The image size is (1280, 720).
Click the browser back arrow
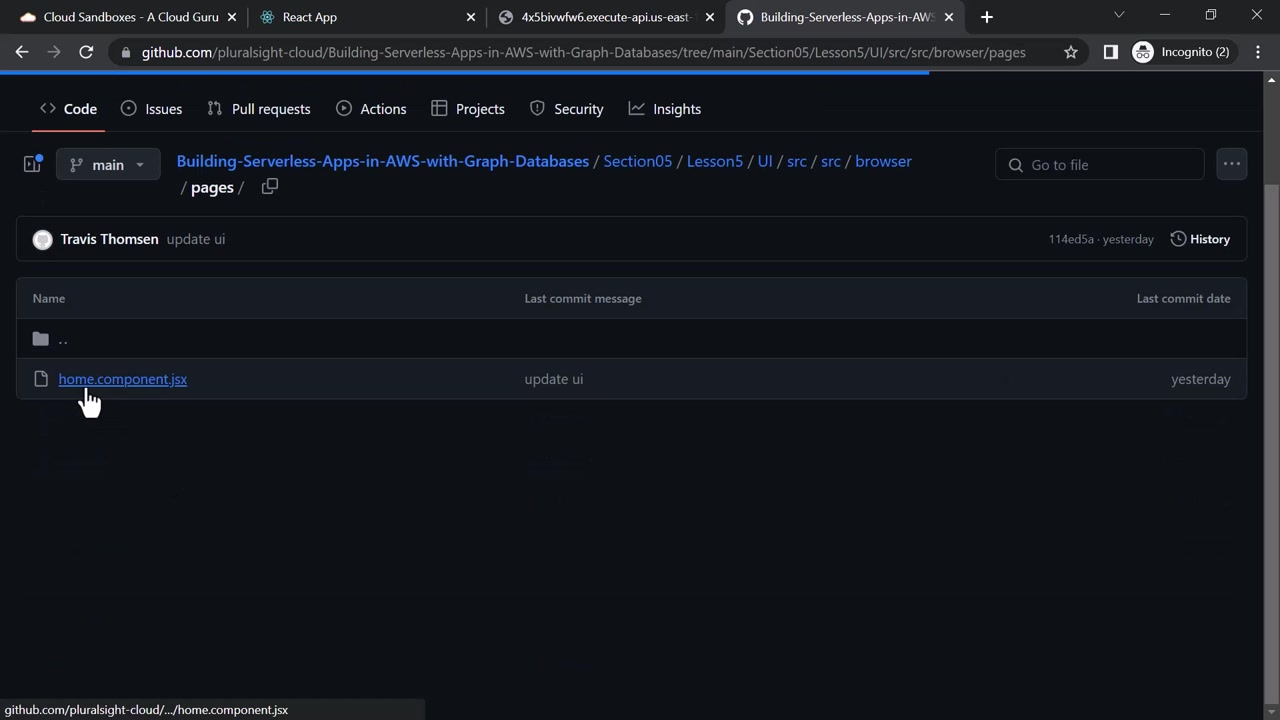pos(22,52)
